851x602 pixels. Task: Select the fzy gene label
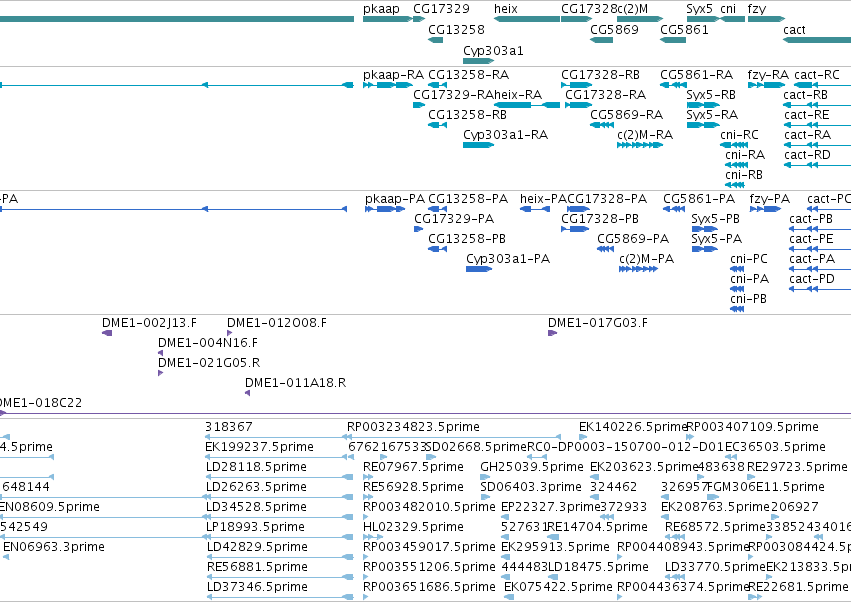(757, 9)
